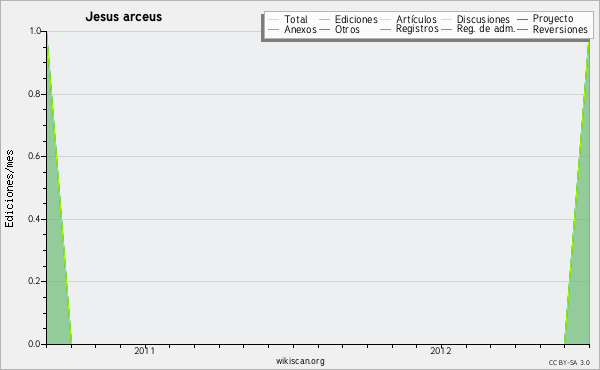This screenshot has height=370, width=600.
Task: Click the orange Anexos legend line swatch
Action: pos(274,30)
